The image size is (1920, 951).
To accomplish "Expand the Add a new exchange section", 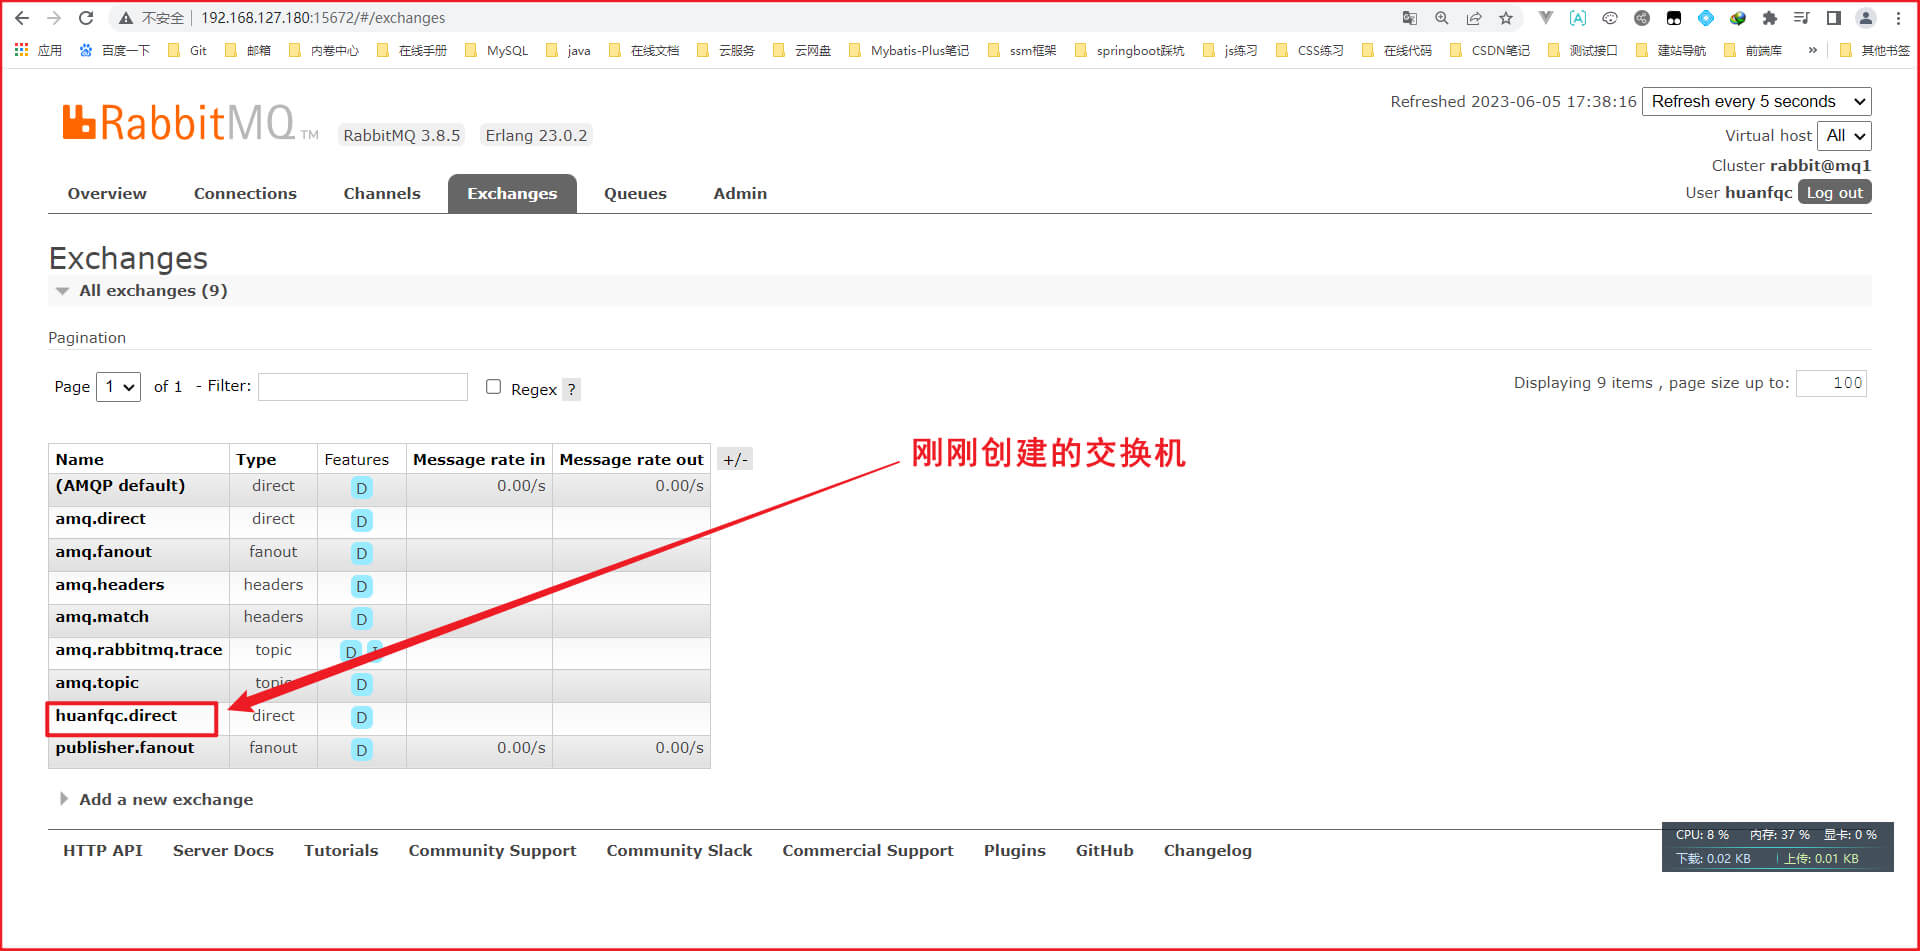I will click(157, 799).
